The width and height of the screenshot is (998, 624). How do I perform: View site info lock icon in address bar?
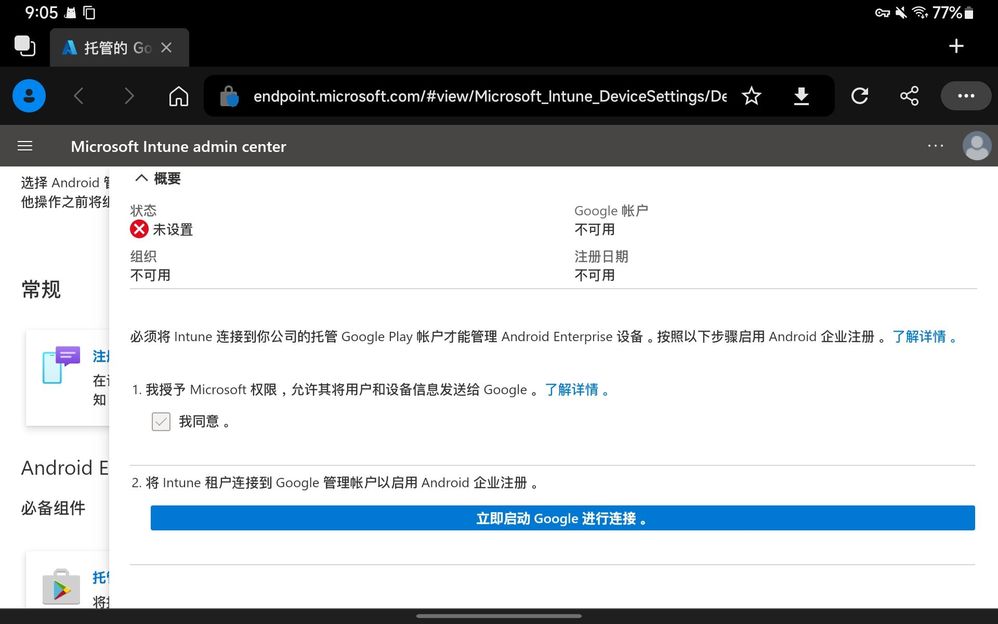click(x=229, y=97)
